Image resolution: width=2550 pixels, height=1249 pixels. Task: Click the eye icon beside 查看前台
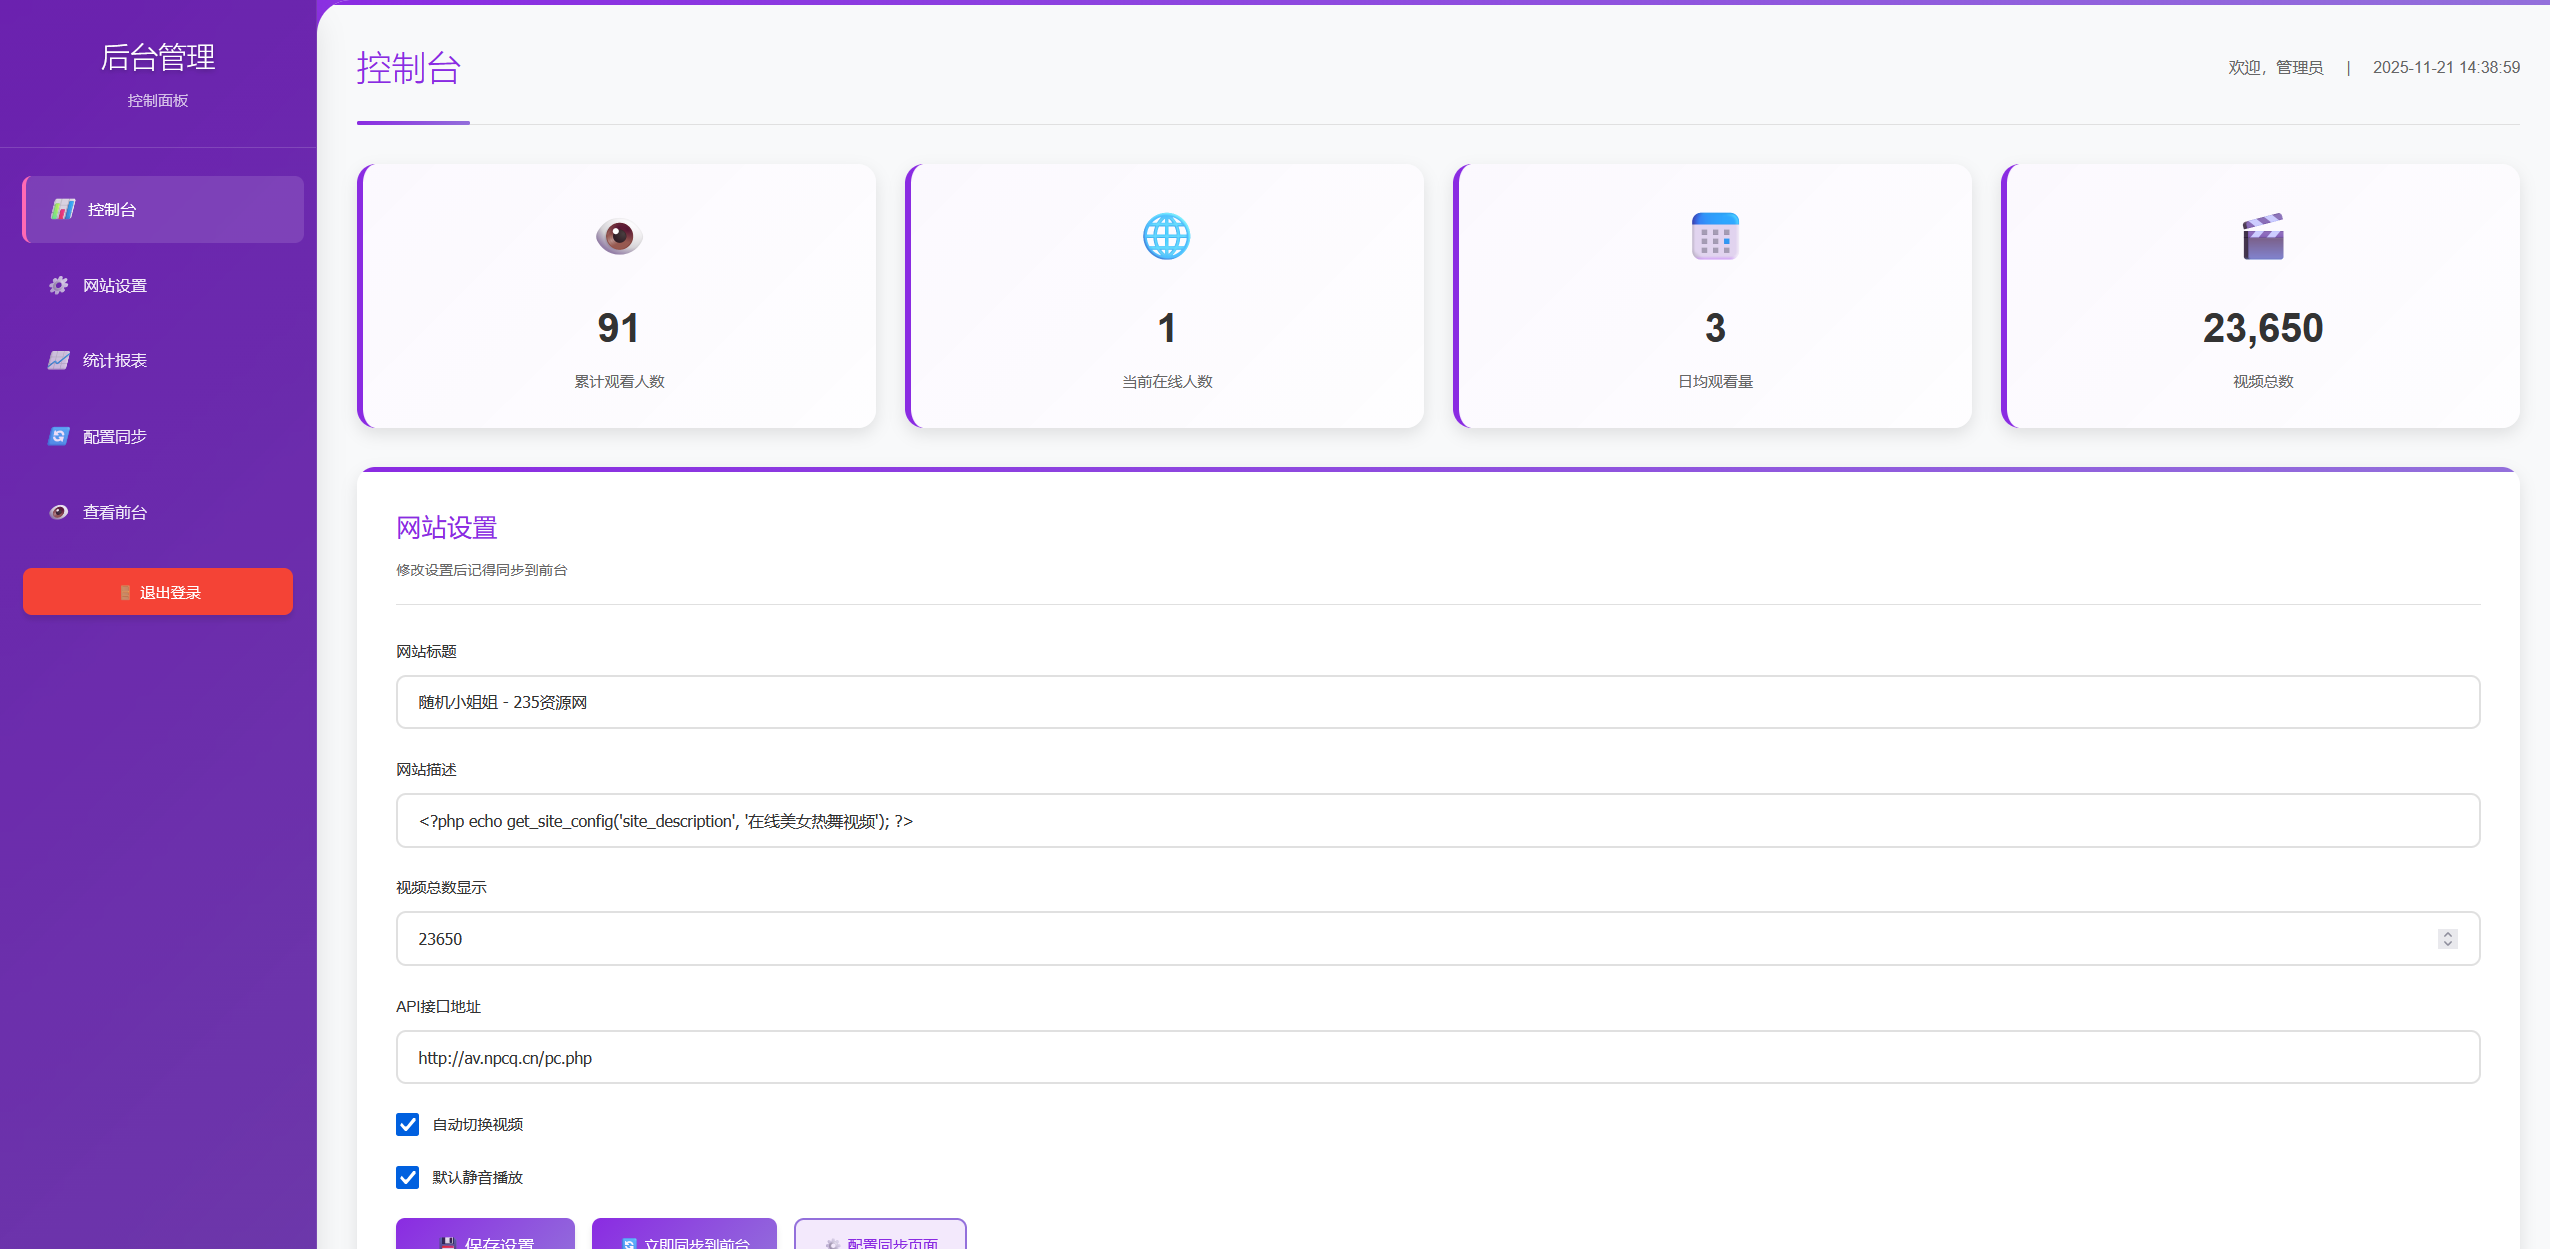click(58, 511)
